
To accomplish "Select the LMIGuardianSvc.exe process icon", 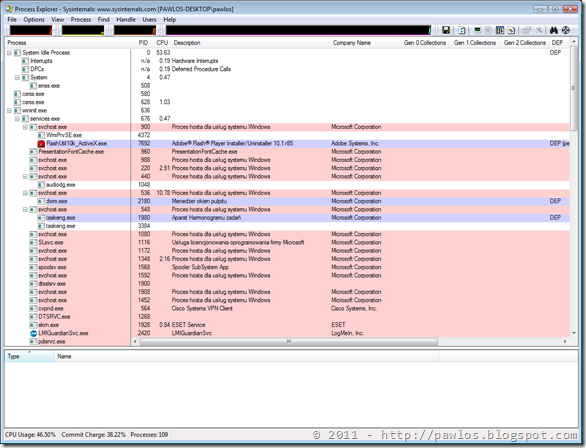I will click(x=33, y=333).
